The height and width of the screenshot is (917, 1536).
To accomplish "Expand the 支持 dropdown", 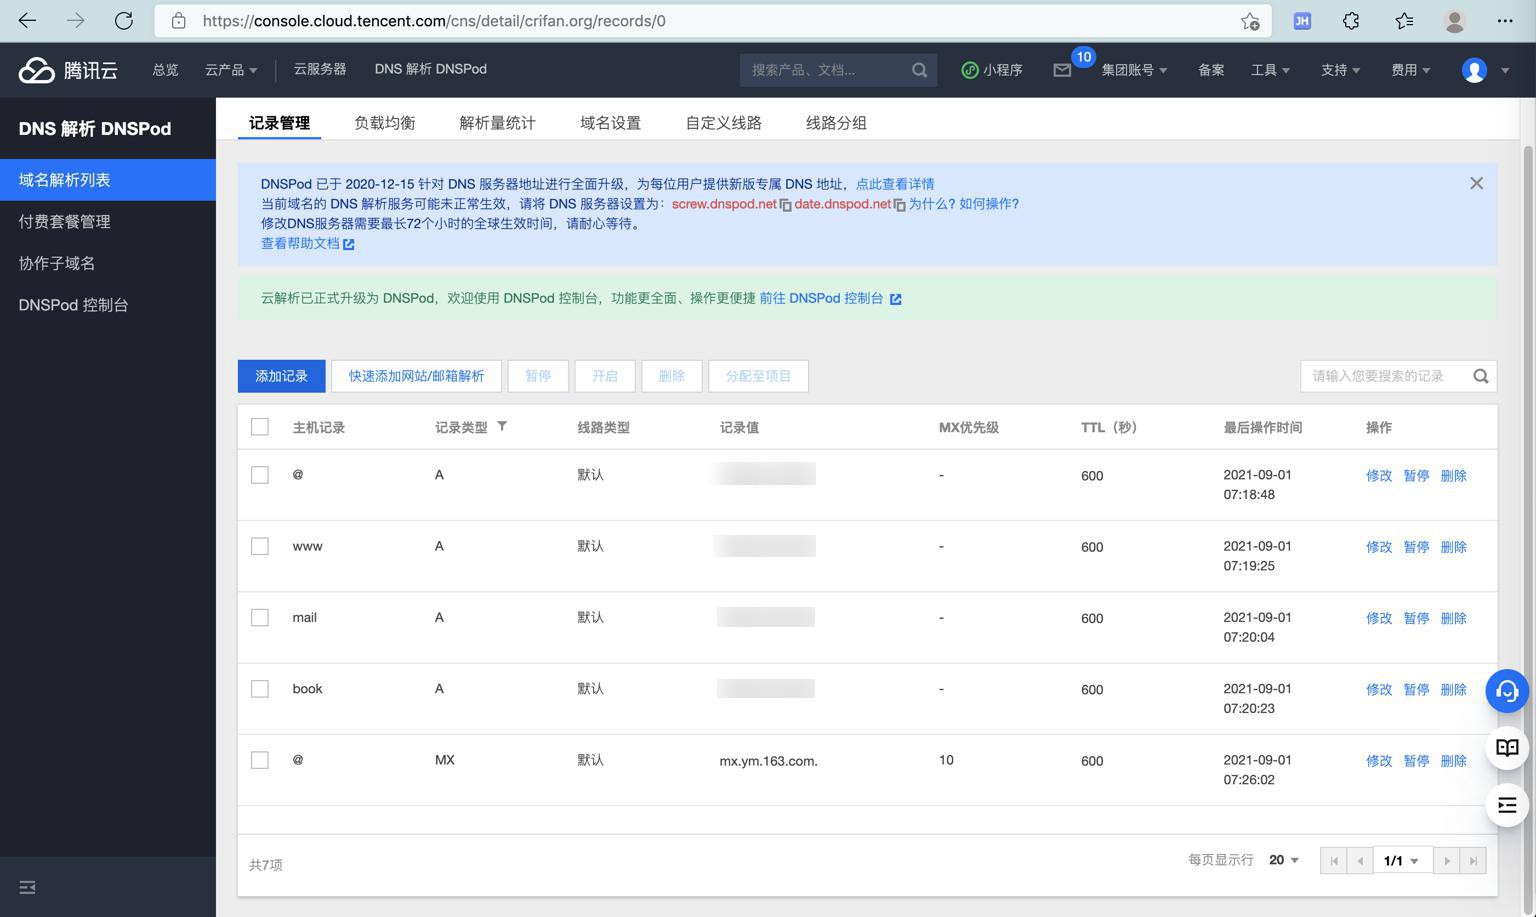I will coord(1340,70).
